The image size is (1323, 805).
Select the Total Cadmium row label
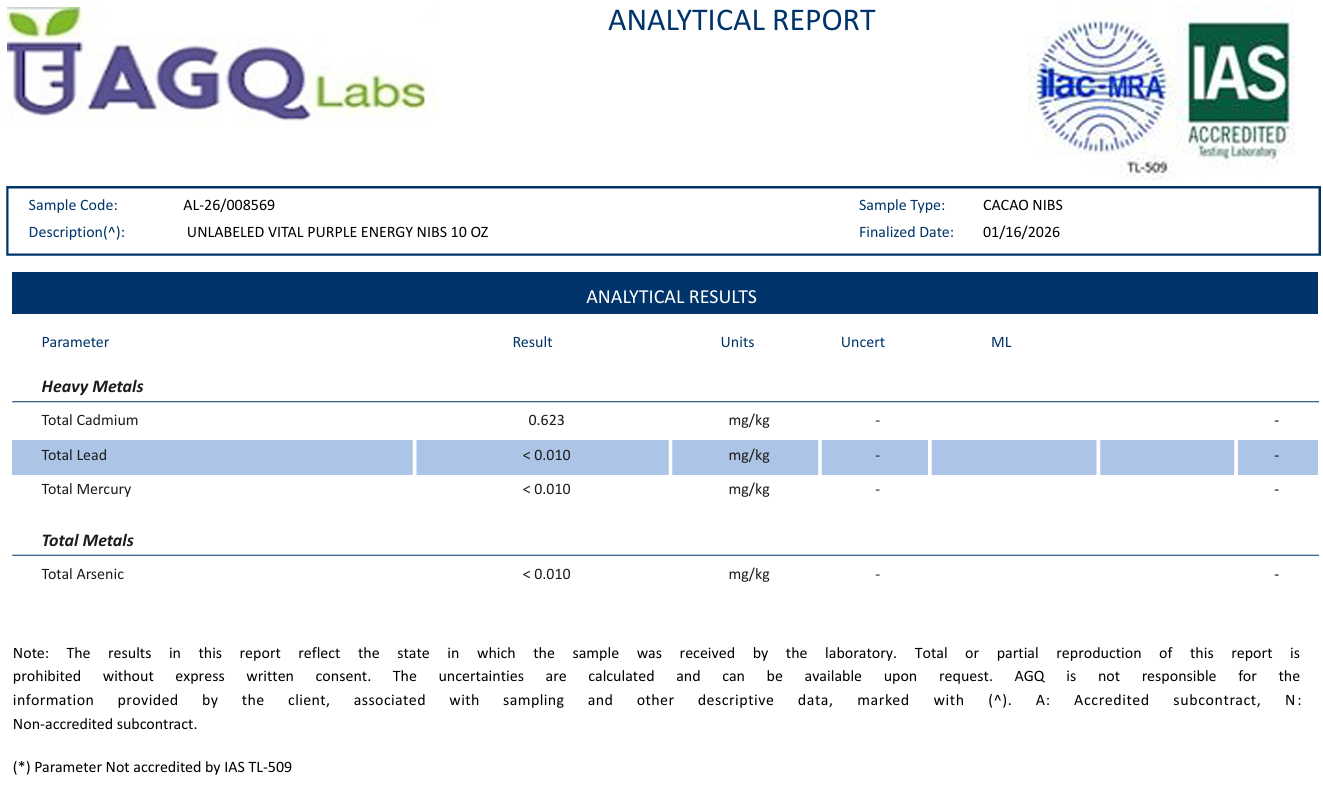[x=90, y=420]
